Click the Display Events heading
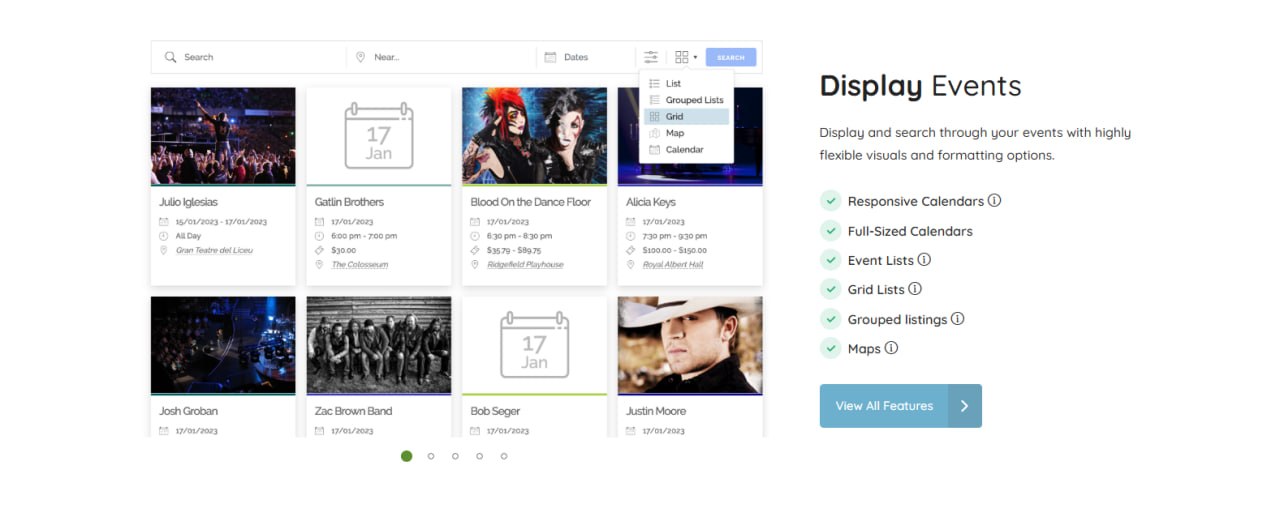The width and height of the screenshot is (1280, 521). click(920, 86)
